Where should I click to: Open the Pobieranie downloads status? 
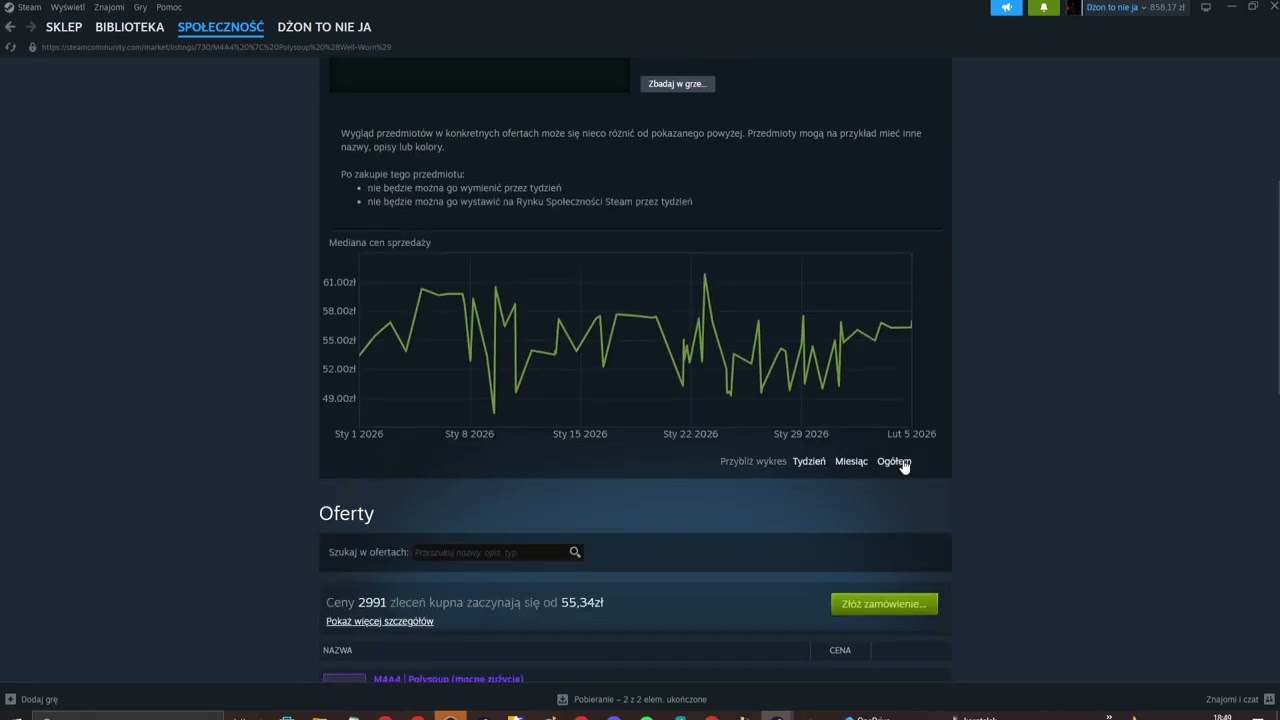click(639, 699)
